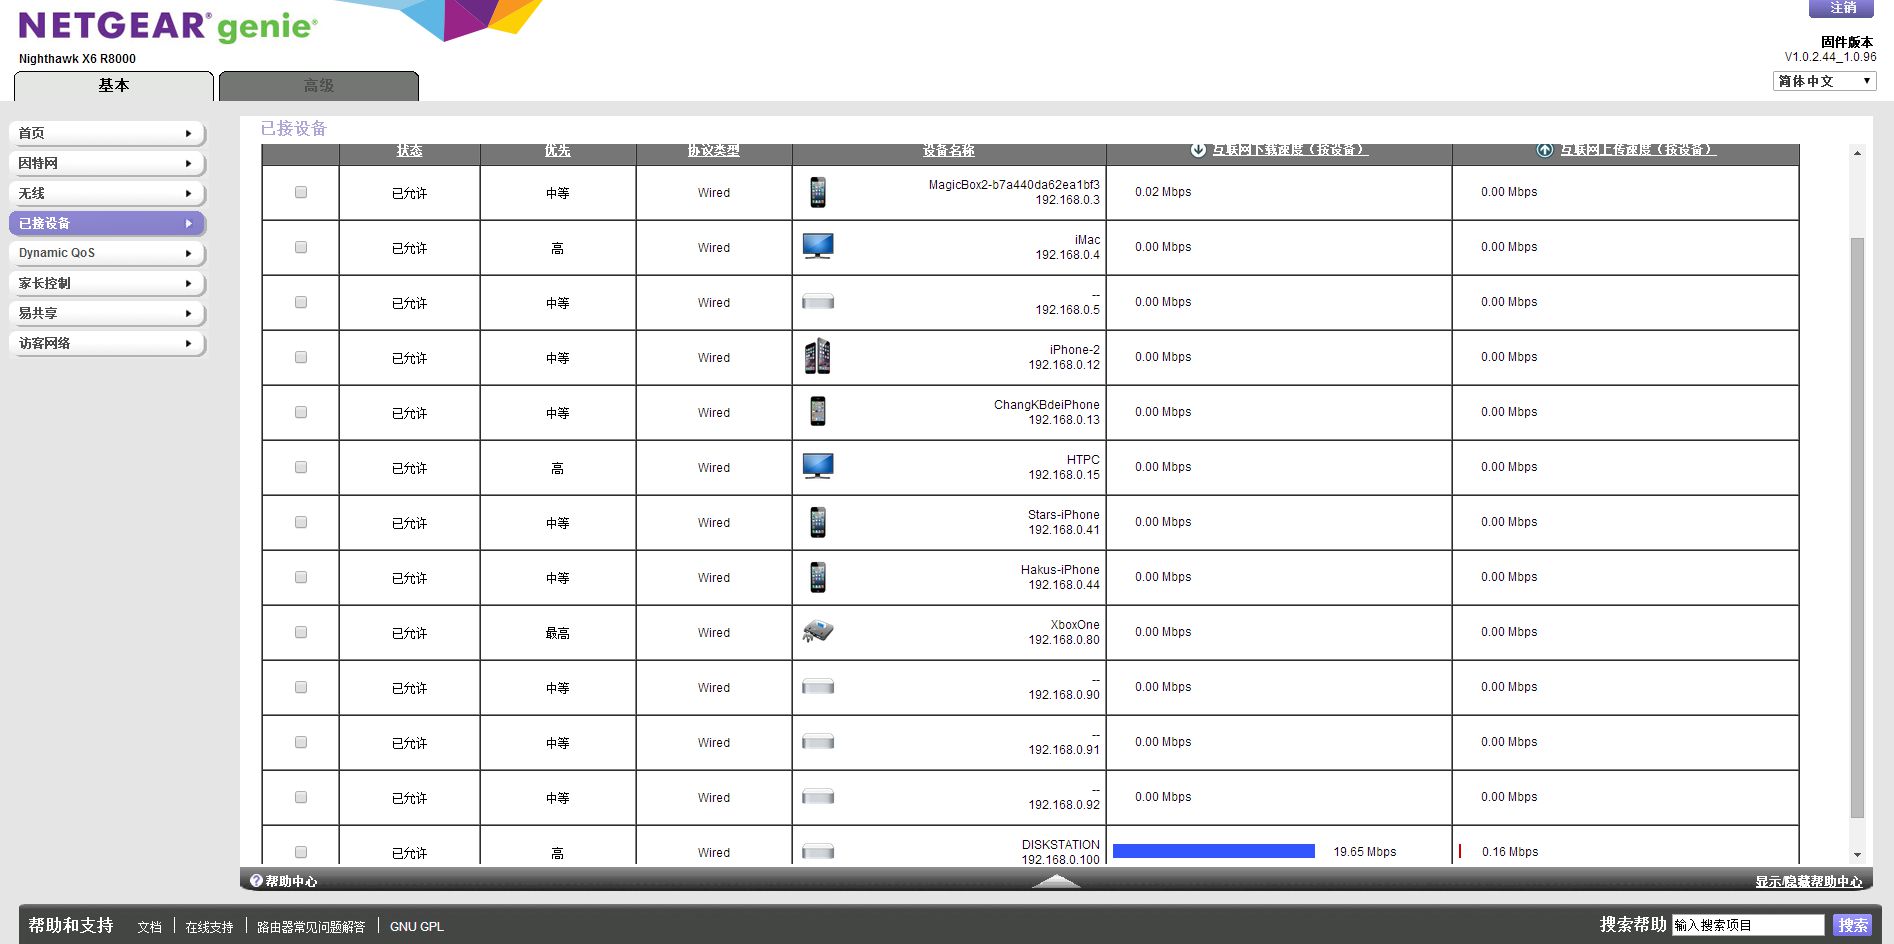The width and height of the screenshot is (1894, 944).
Task: Open the GNU GPL link
Action: (417, 927)
